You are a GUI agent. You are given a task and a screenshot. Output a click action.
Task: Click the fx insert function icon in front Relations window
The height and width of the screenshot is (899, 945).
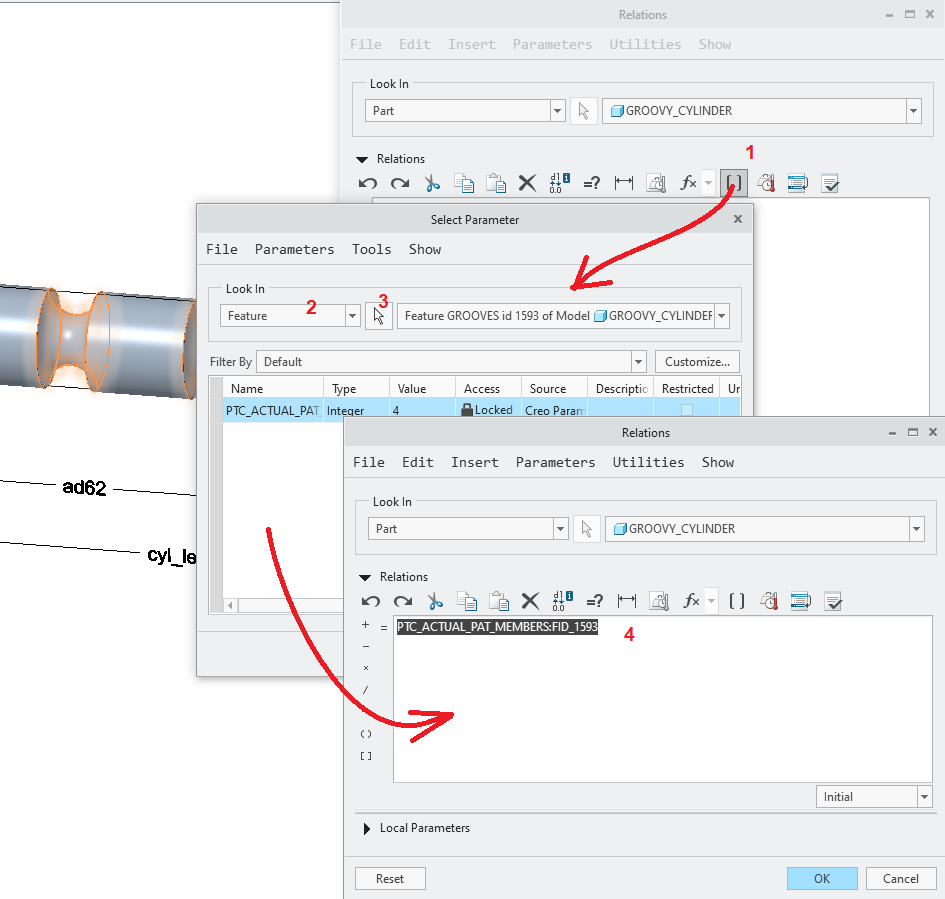click(x=691, y=601)
